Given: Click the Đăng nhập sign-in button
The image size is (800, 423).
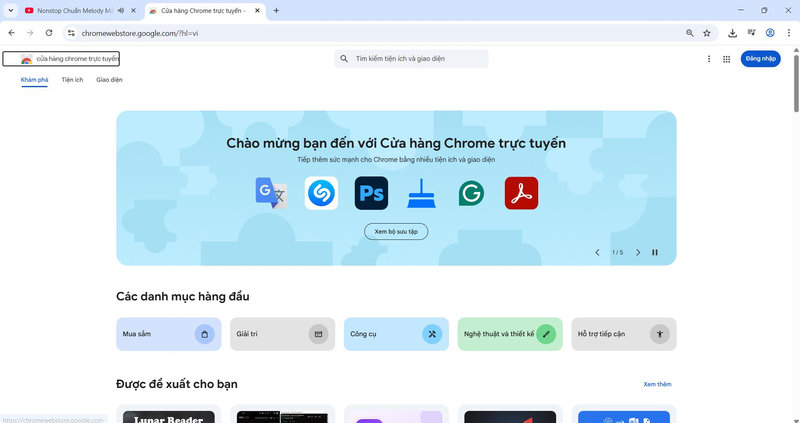Looking at the screenshot, I should coord(760,59).
